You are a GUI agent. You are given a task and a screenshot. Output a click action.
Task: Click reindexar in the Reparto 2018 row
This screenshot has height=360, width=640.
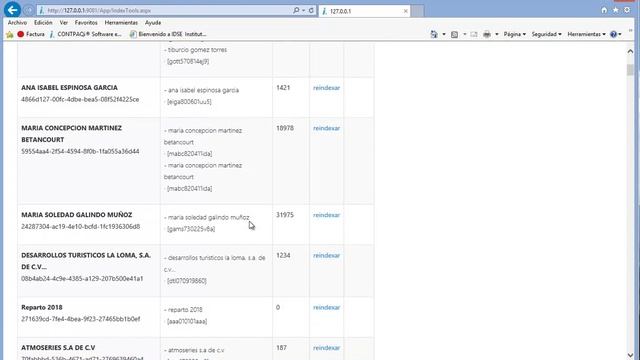coord(326,308)
